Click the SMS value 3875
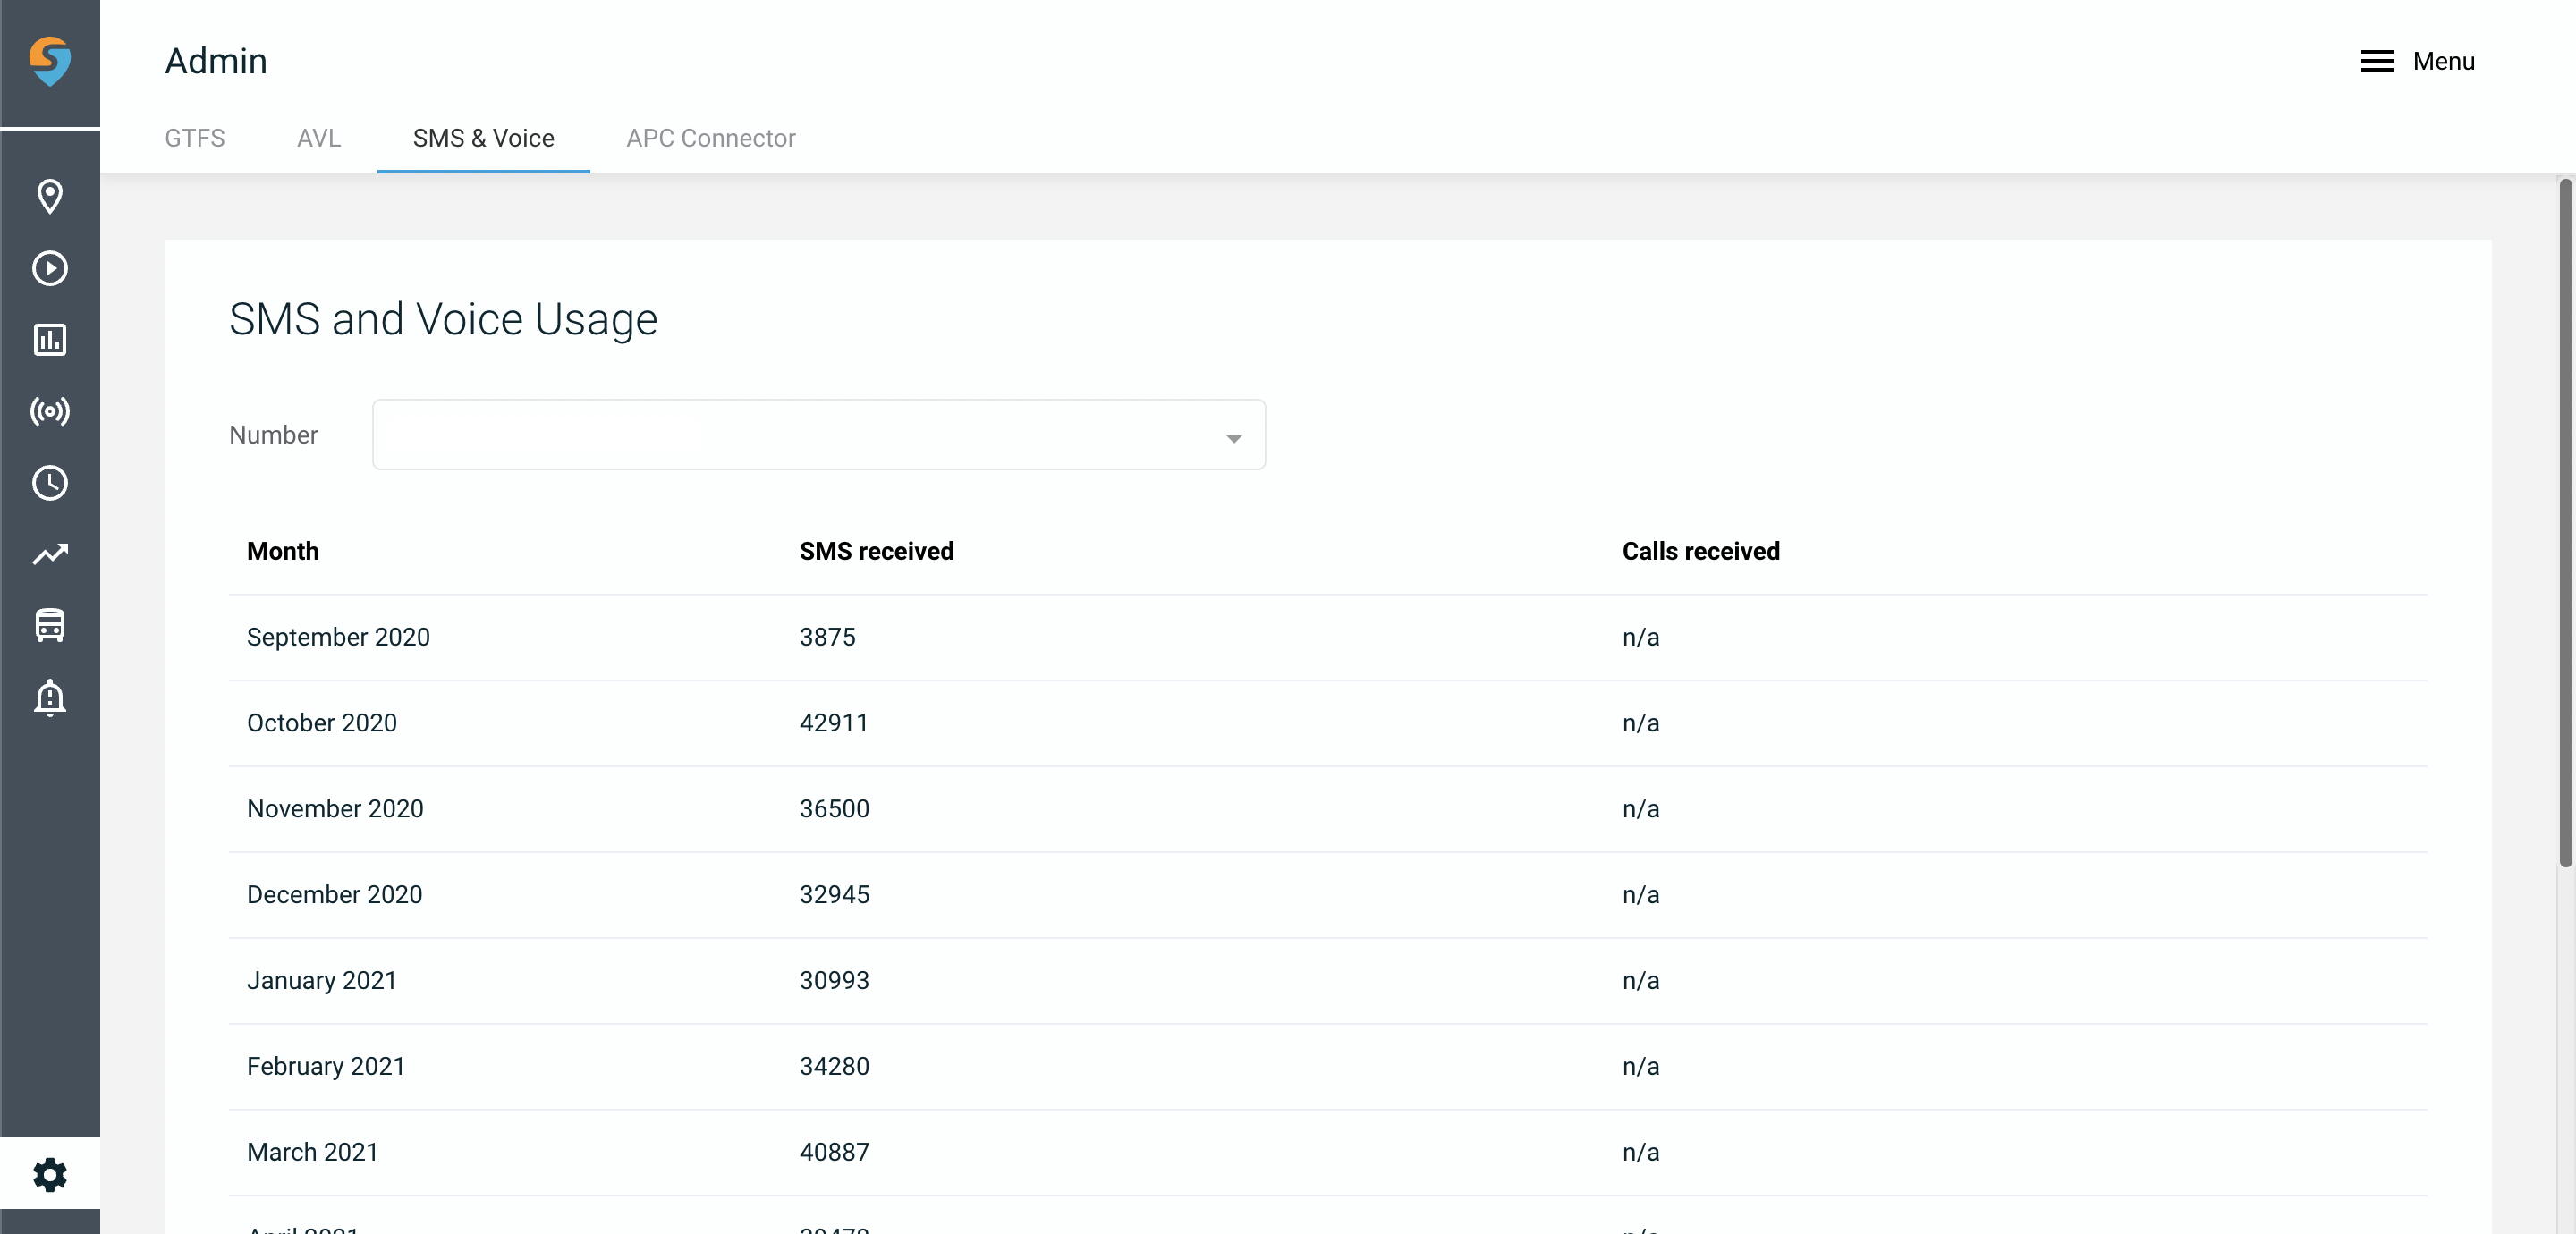2576x1234 pixels. pos(827,637)
